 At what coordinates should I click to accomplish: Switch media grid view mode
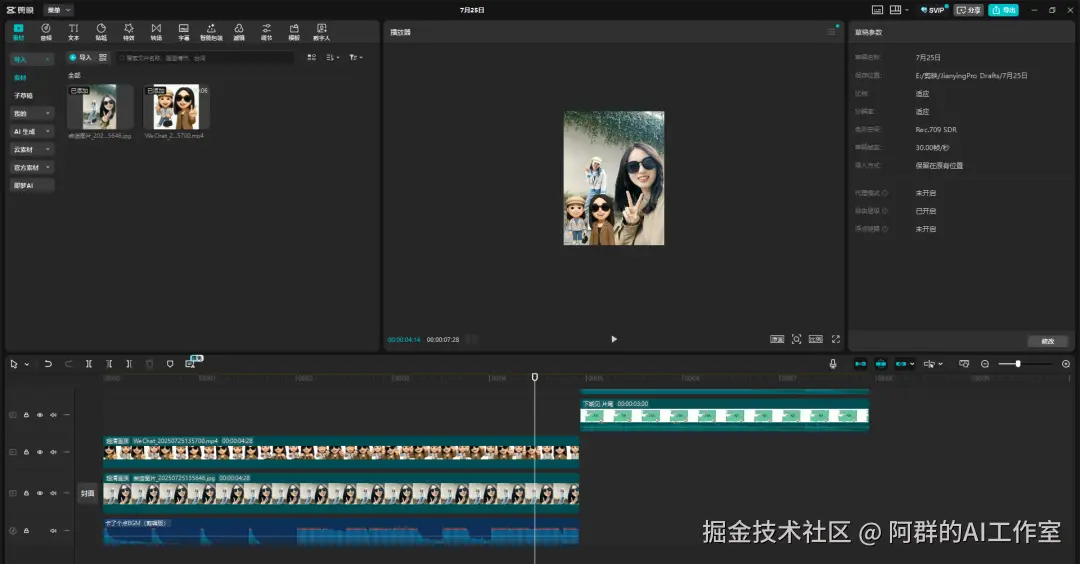coord(311,57)
